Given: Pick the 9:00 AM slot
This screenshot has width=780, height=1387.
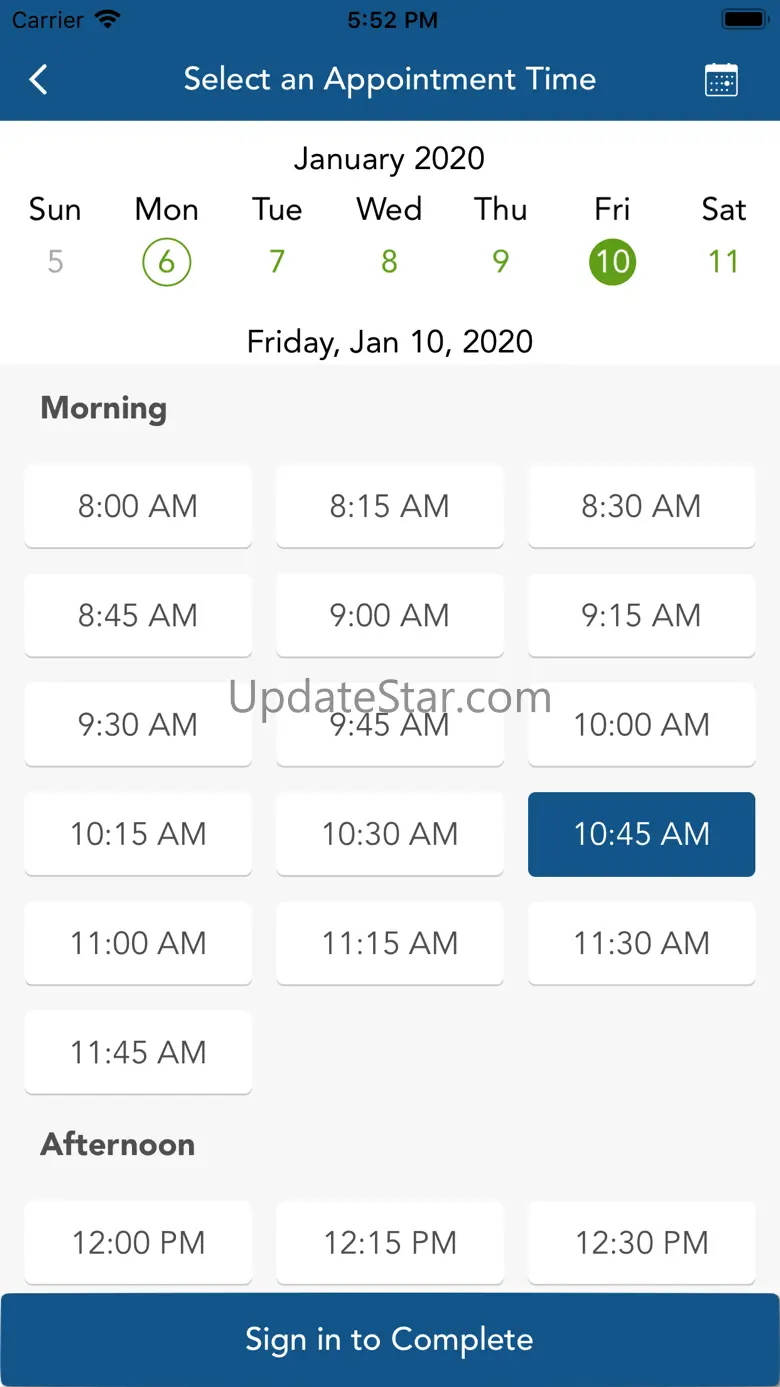Looking at the screenshot, I should 389,615.
